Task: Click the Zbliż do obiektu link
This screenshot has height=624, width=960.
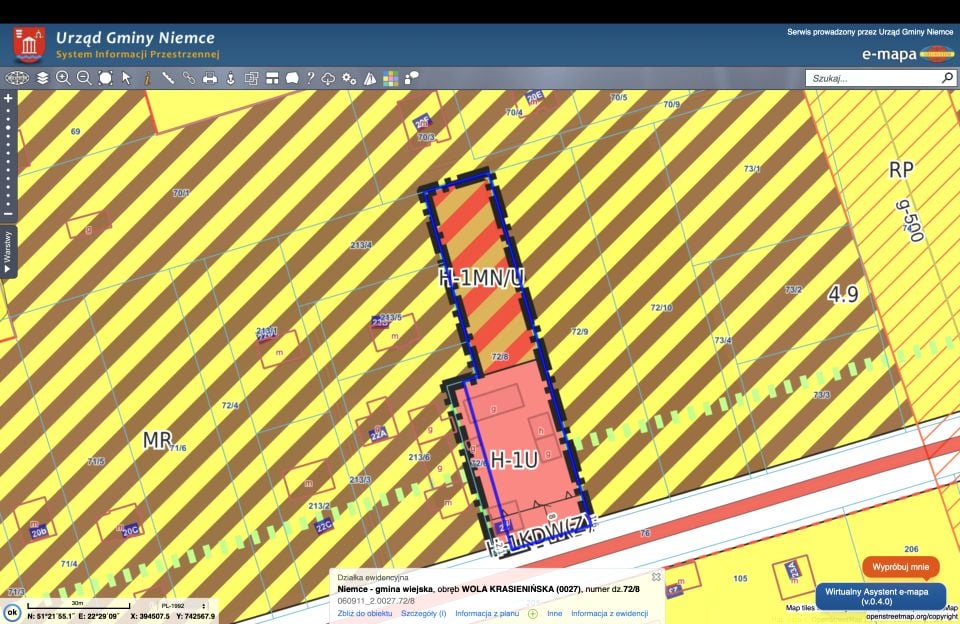Action: pyautogui.click(x=364, y=614)
